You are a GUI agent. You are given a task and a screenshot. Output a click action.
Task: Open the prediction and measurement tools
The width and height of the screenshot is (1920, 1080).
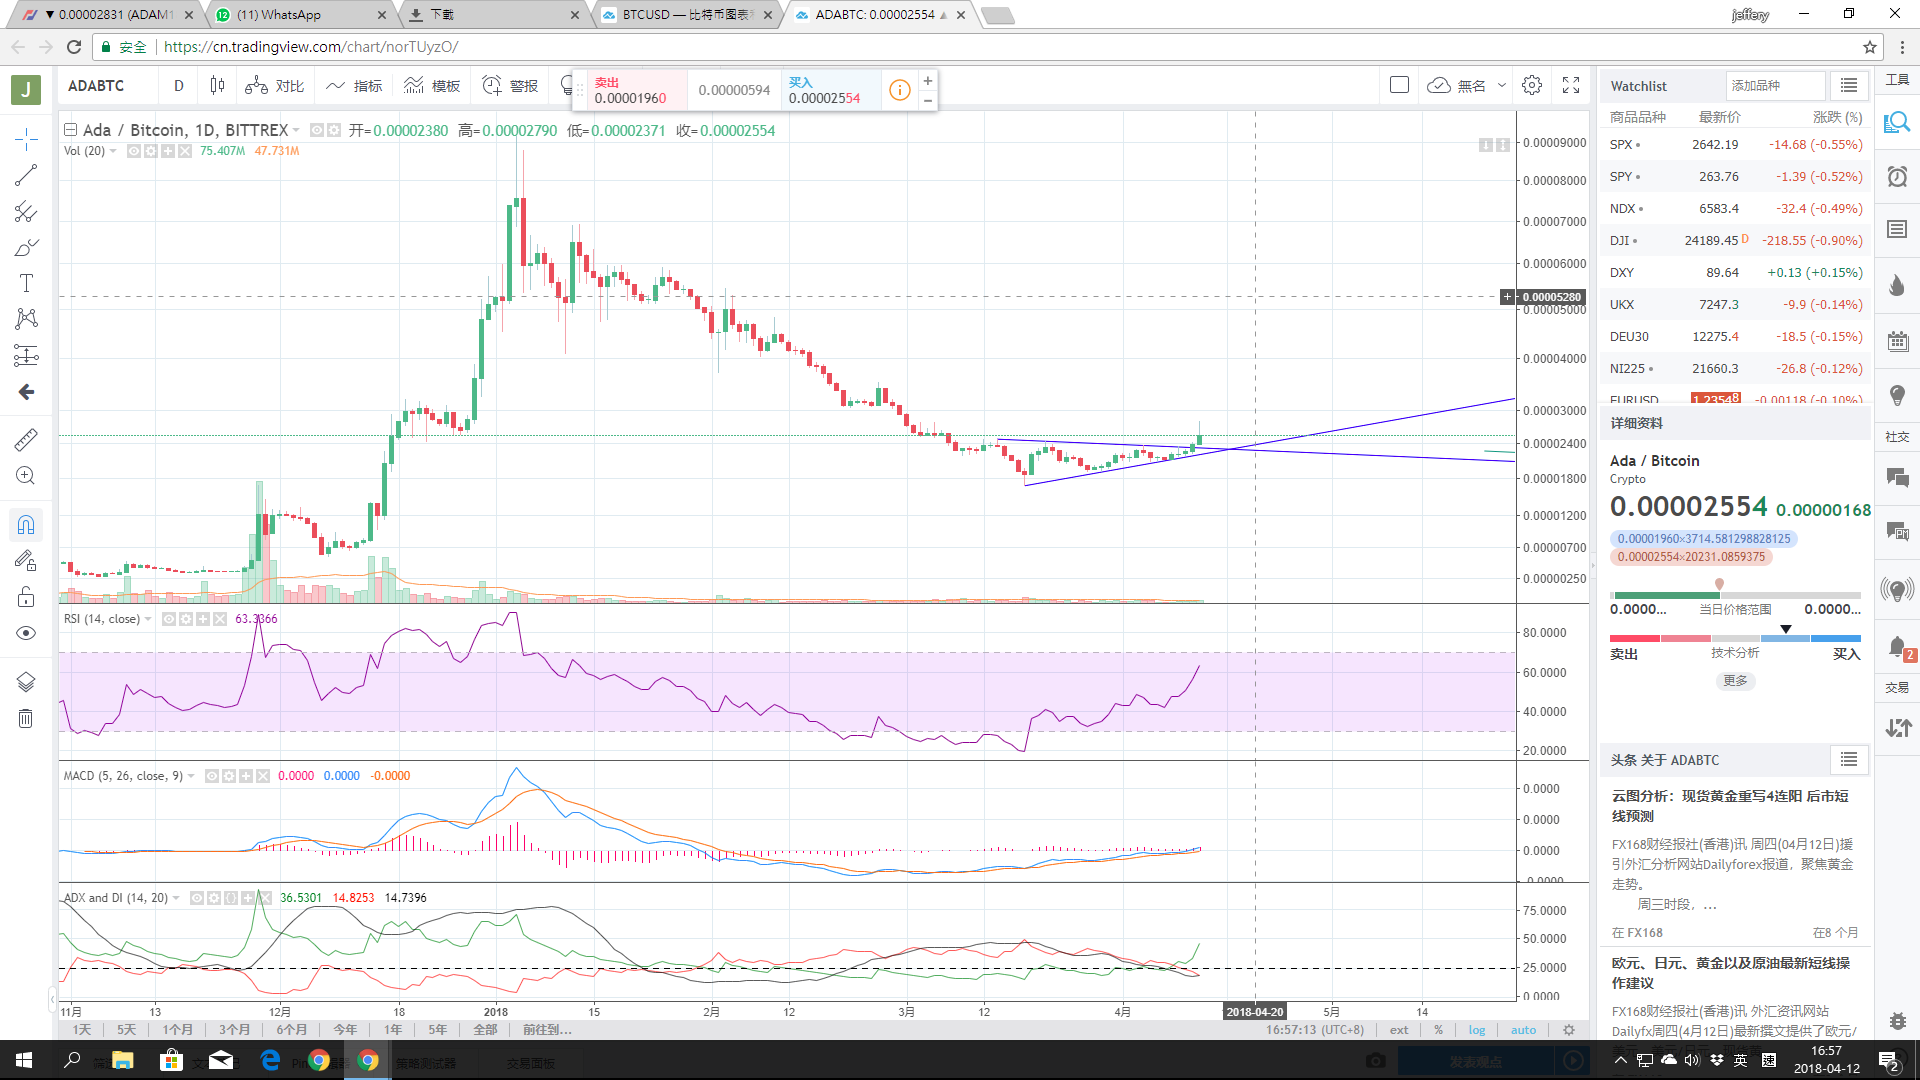[26, 355]
